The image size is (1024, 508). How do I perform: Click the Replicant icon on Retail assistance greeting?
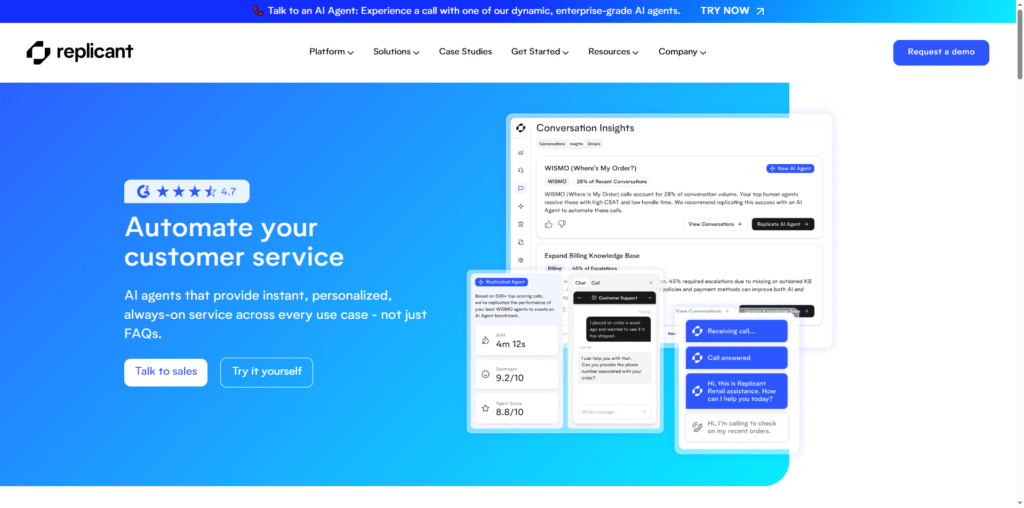(697, 391)
